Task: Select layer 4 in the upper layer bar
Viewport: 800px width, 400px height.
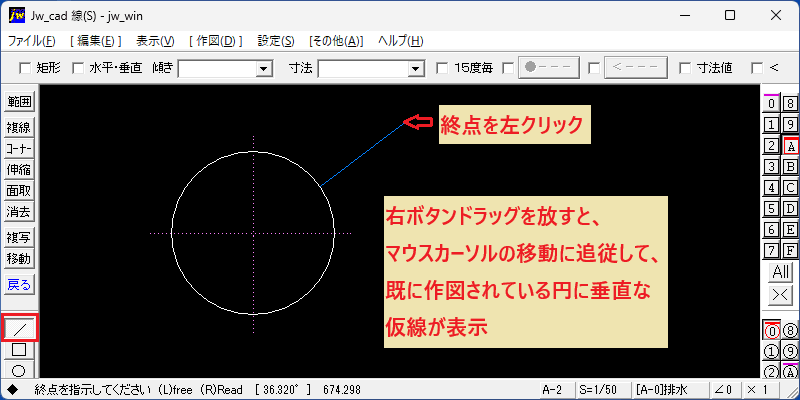Action: click(x=771, y=188)
